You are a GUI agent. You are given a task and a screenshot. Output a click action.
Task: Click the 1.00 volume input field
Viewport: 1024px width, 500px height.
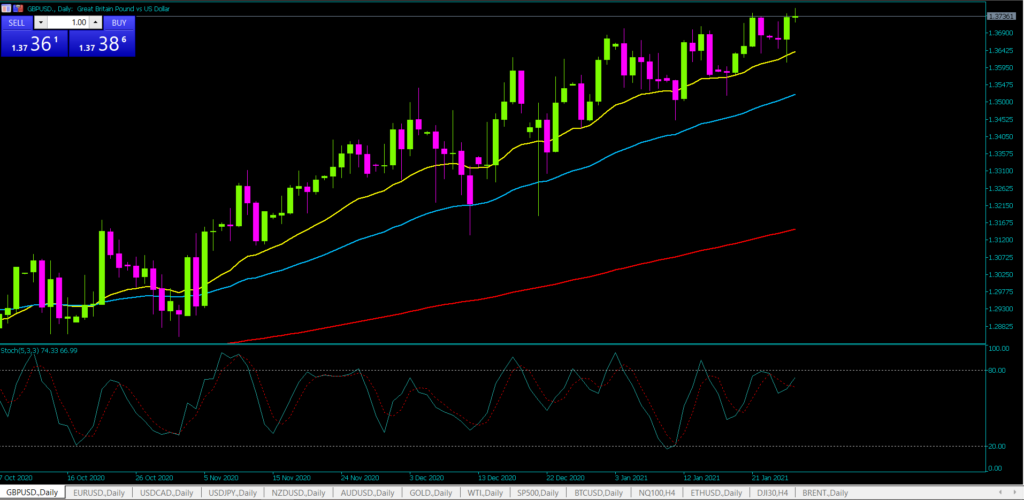click(x=68, y=22)
